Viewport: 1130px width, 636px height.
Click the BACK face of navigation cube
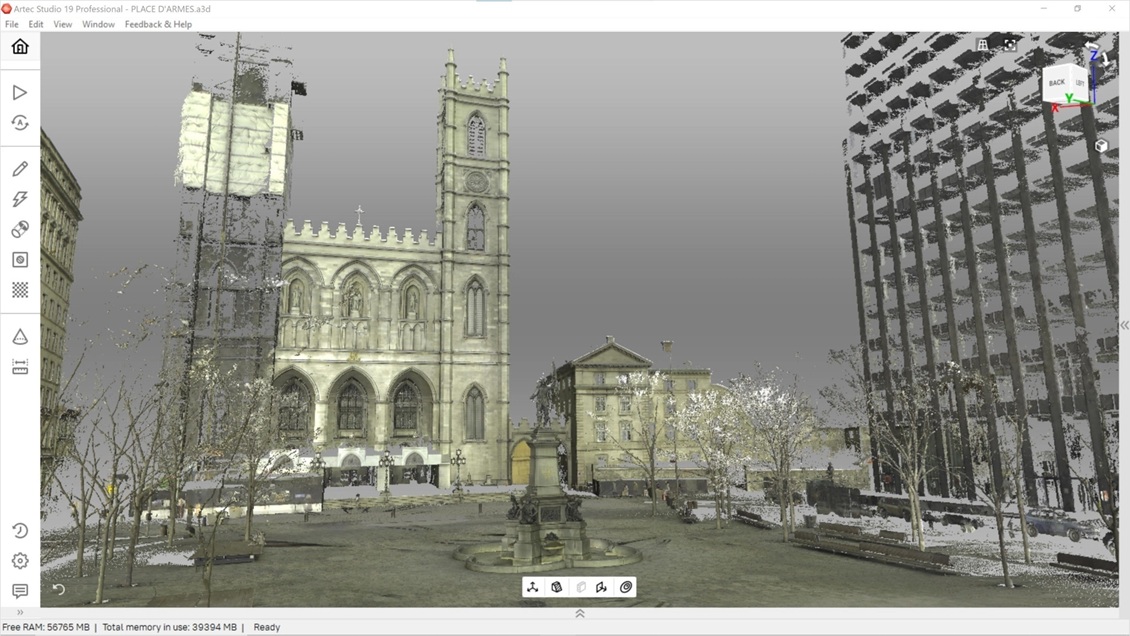pos(1057,83)
